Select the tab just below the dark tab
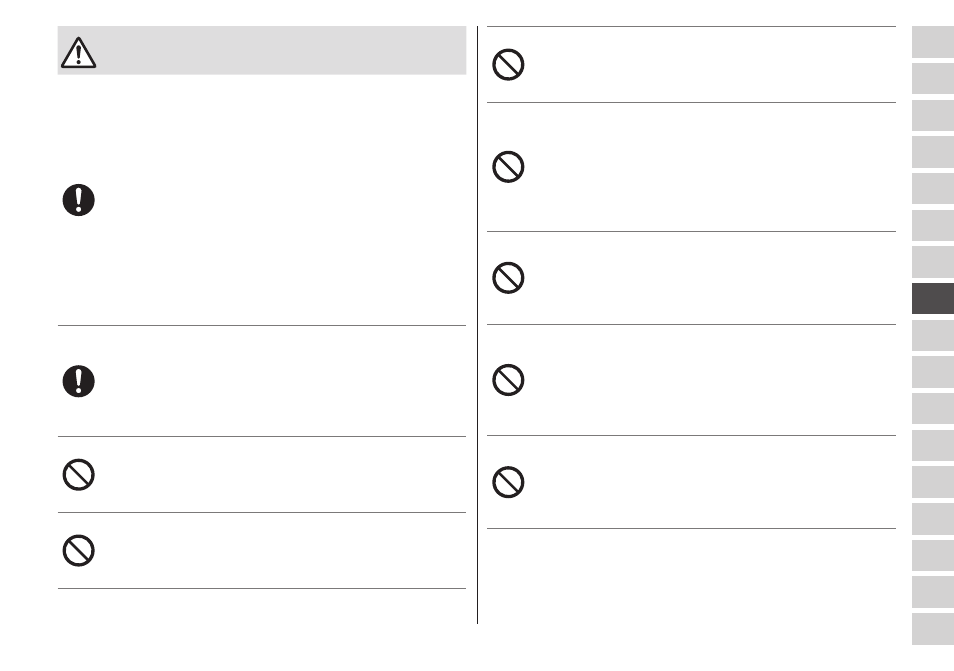 (x=933, y=335)
